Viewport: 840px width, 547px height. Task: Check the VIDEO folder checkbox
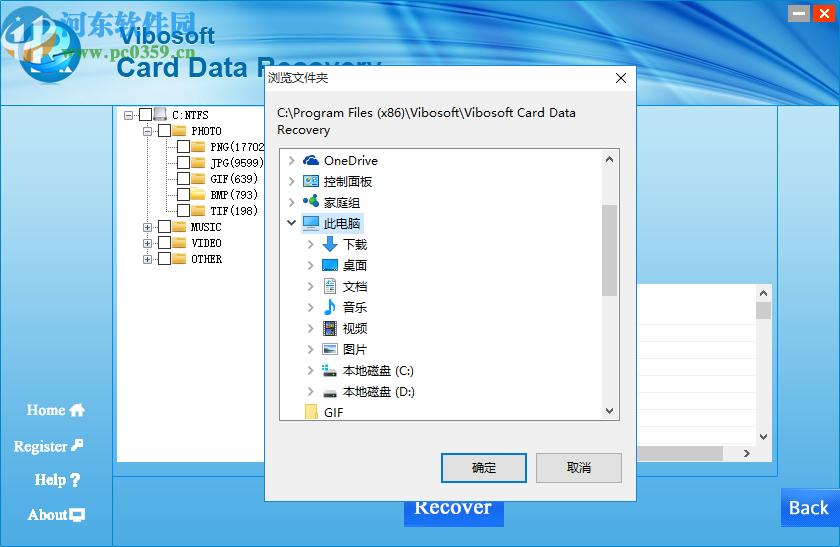(x=164, y=243)
